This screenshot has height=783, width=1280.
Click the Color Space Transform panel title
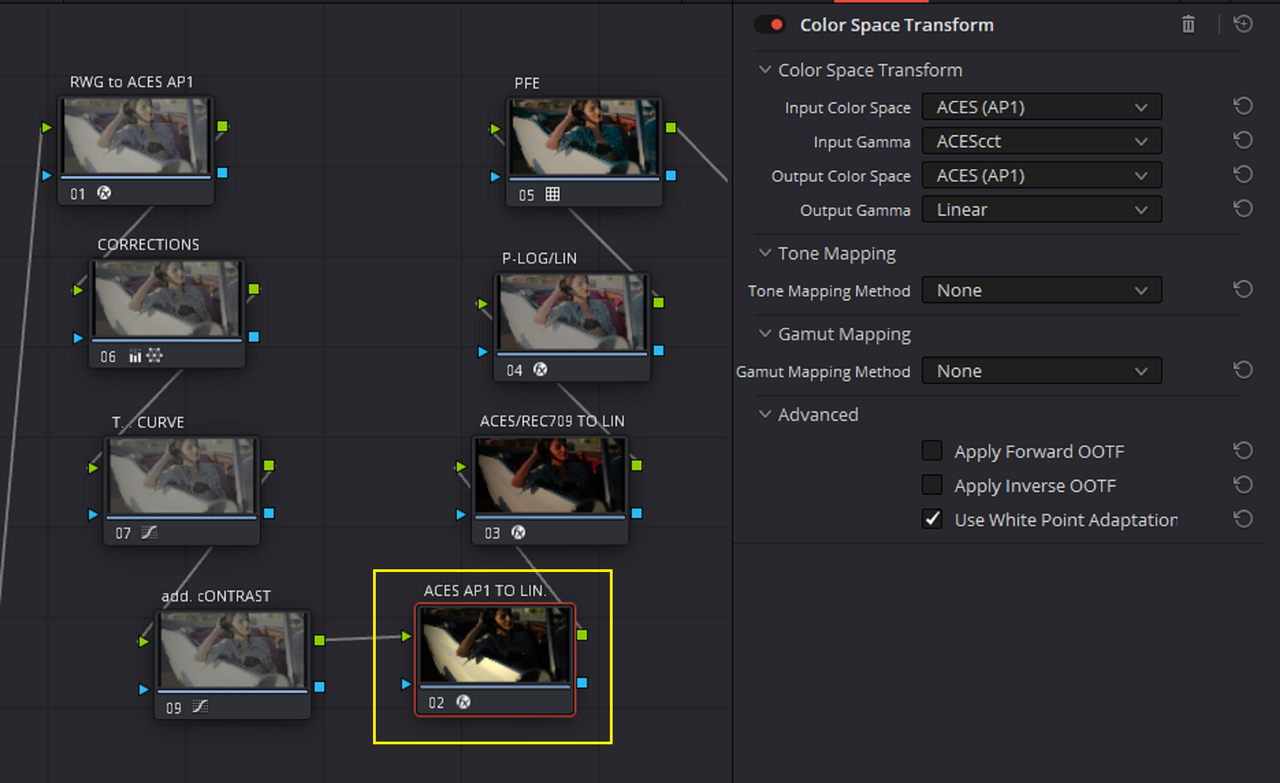897,25
